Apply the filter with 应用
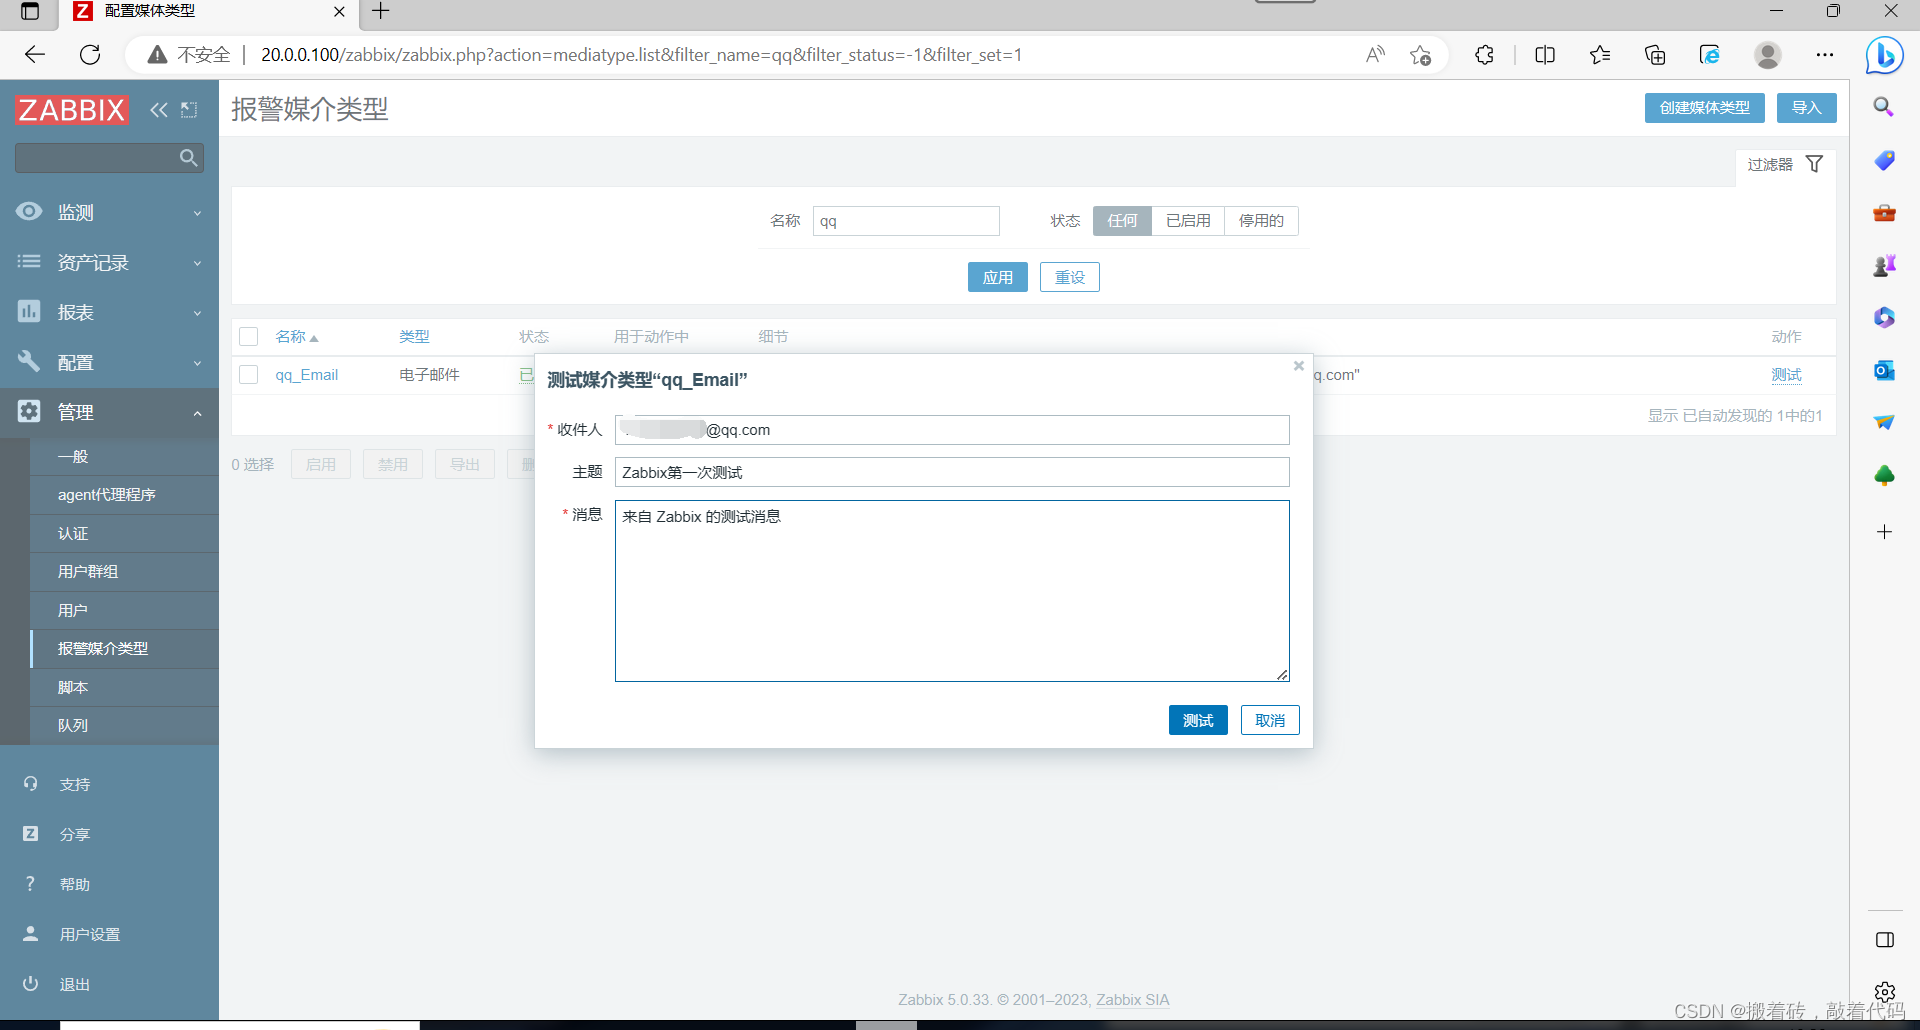 pos(997,277)
